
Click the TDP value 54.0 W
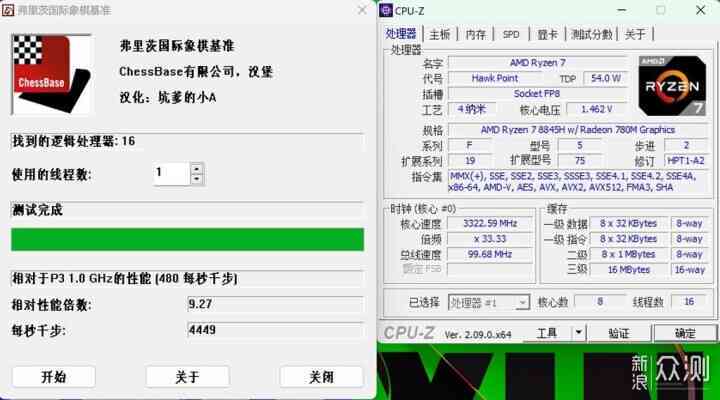[605, 78]
